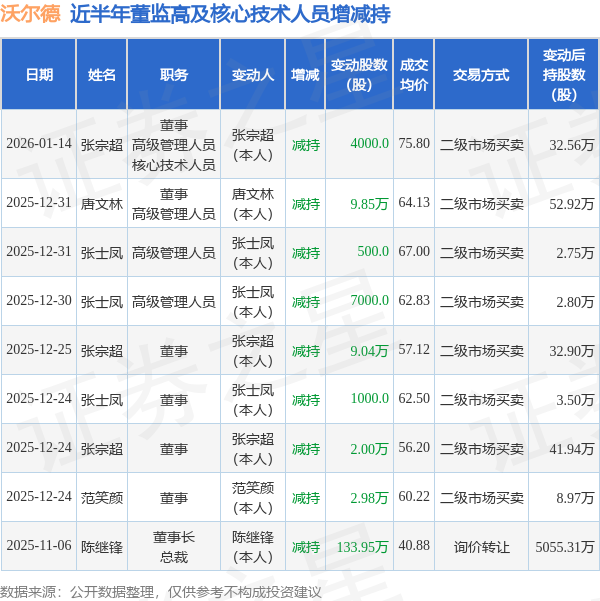Click the average price 56.20
Screen dimensions: 600x601
[x=414, y=448]
